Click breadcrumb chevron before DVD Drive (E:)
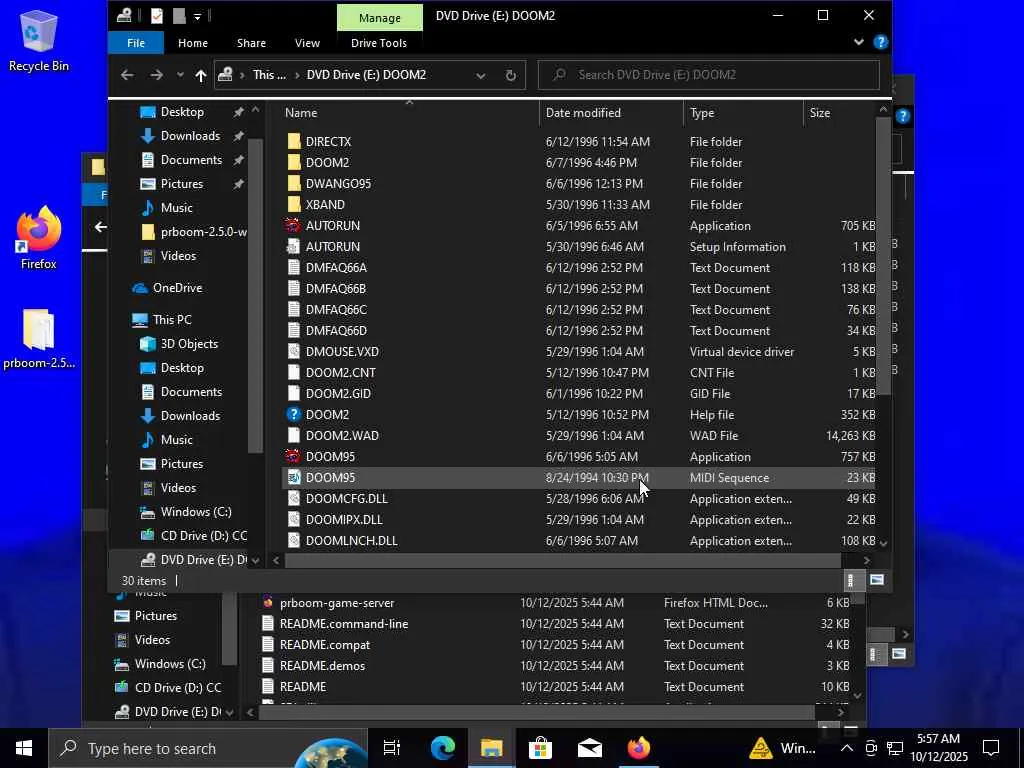 pos(298,75)
